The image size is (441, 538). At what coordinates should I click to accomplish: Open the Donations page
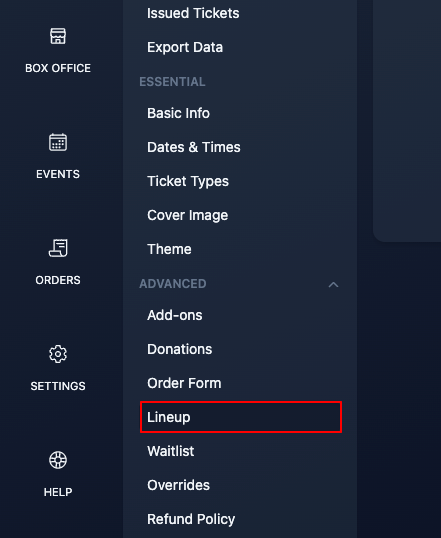(179, 349)
